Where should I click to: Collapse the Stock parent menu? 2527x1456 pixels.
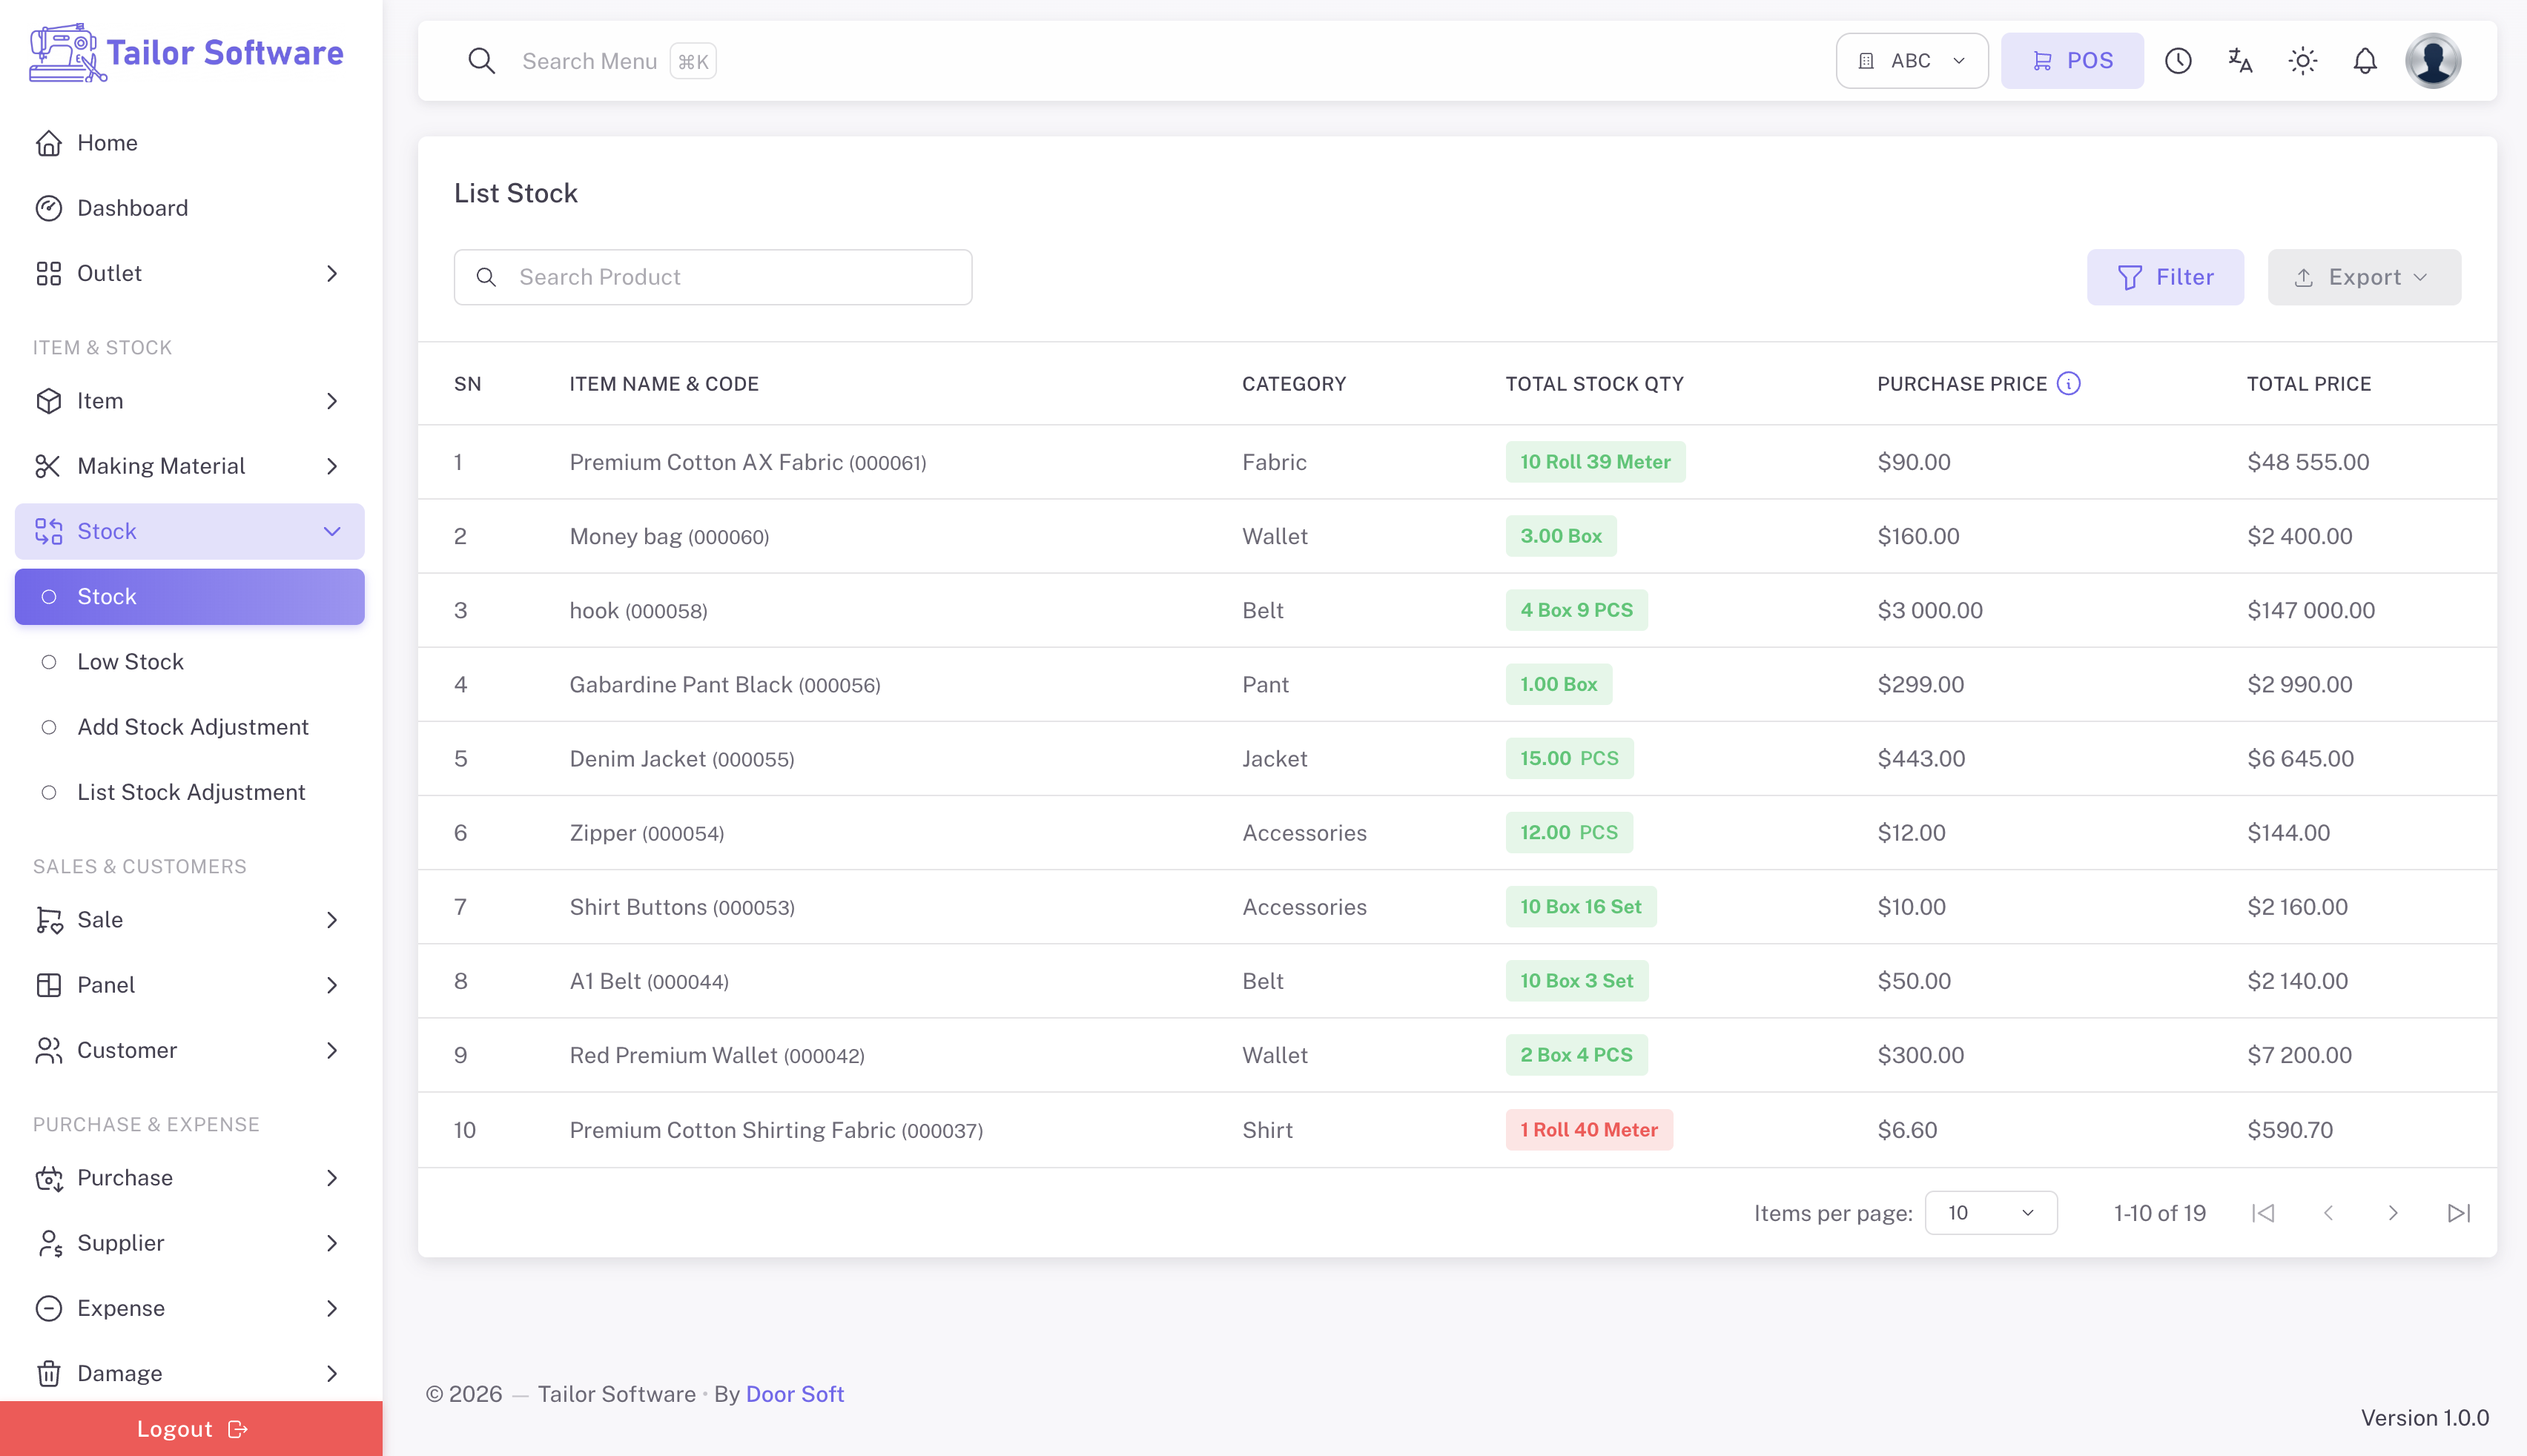(189, 531)
